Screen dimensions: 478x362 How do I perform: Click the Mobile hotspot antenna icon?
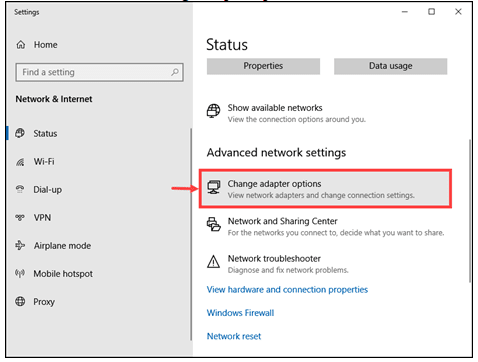[x=20, y=274]
